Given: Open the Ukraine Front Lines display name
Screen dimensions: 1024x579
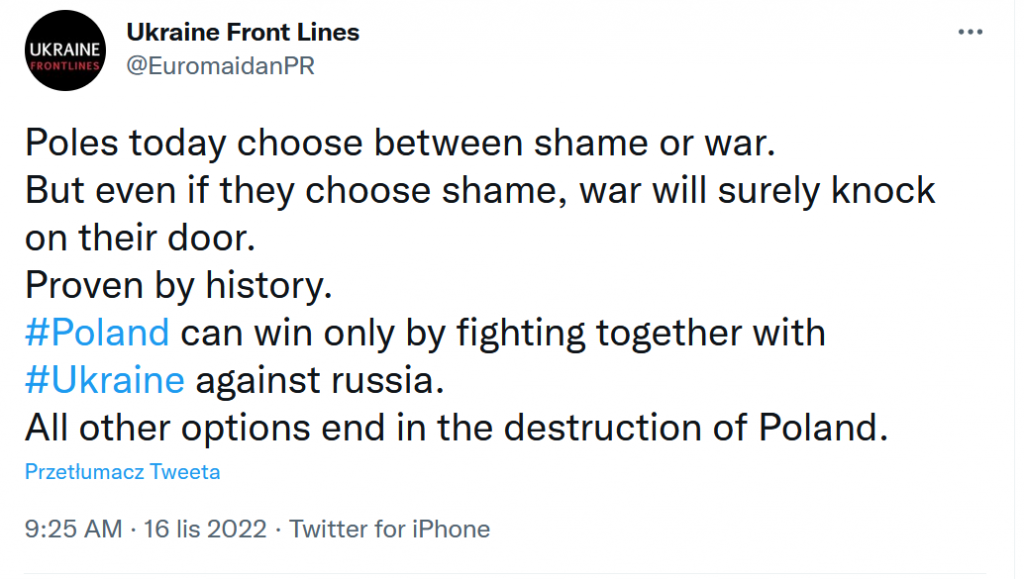Looking at the screenshot, I should [x=242, y=32].
